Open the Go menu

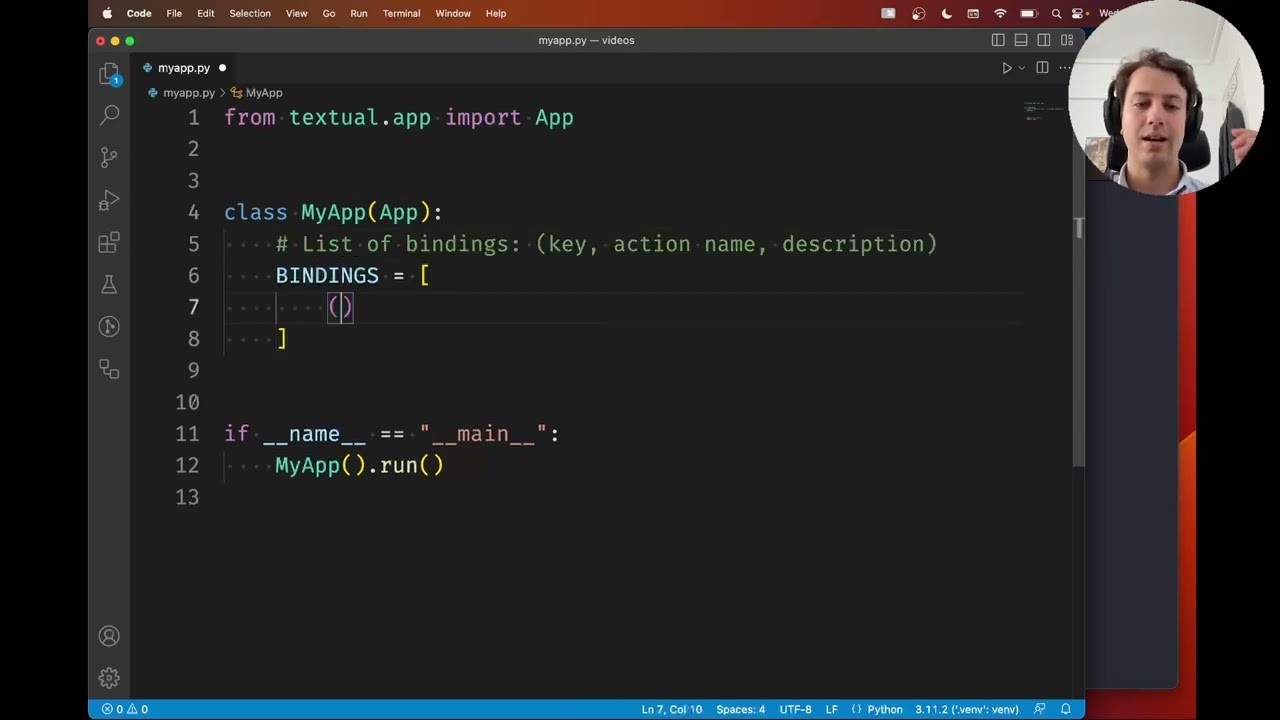[329, 13]
